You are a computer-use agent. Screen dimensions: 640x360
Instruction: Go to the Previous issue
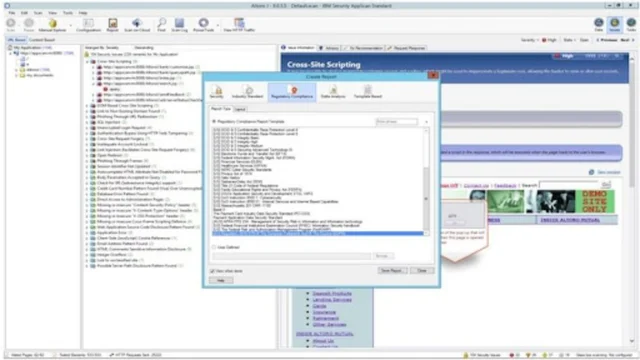607,40
